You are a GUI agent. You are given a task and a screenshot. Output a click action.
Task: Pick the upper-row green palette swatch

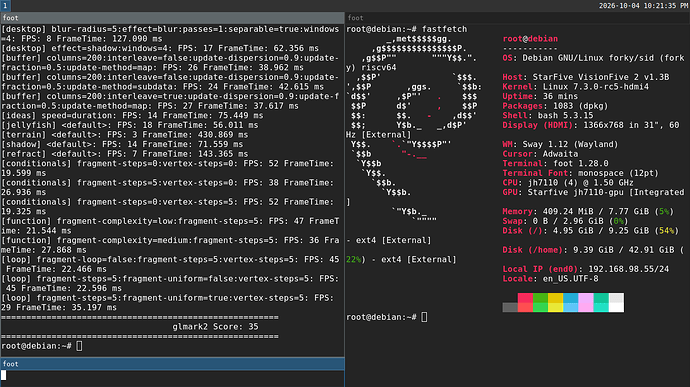[x=540, y=298]
